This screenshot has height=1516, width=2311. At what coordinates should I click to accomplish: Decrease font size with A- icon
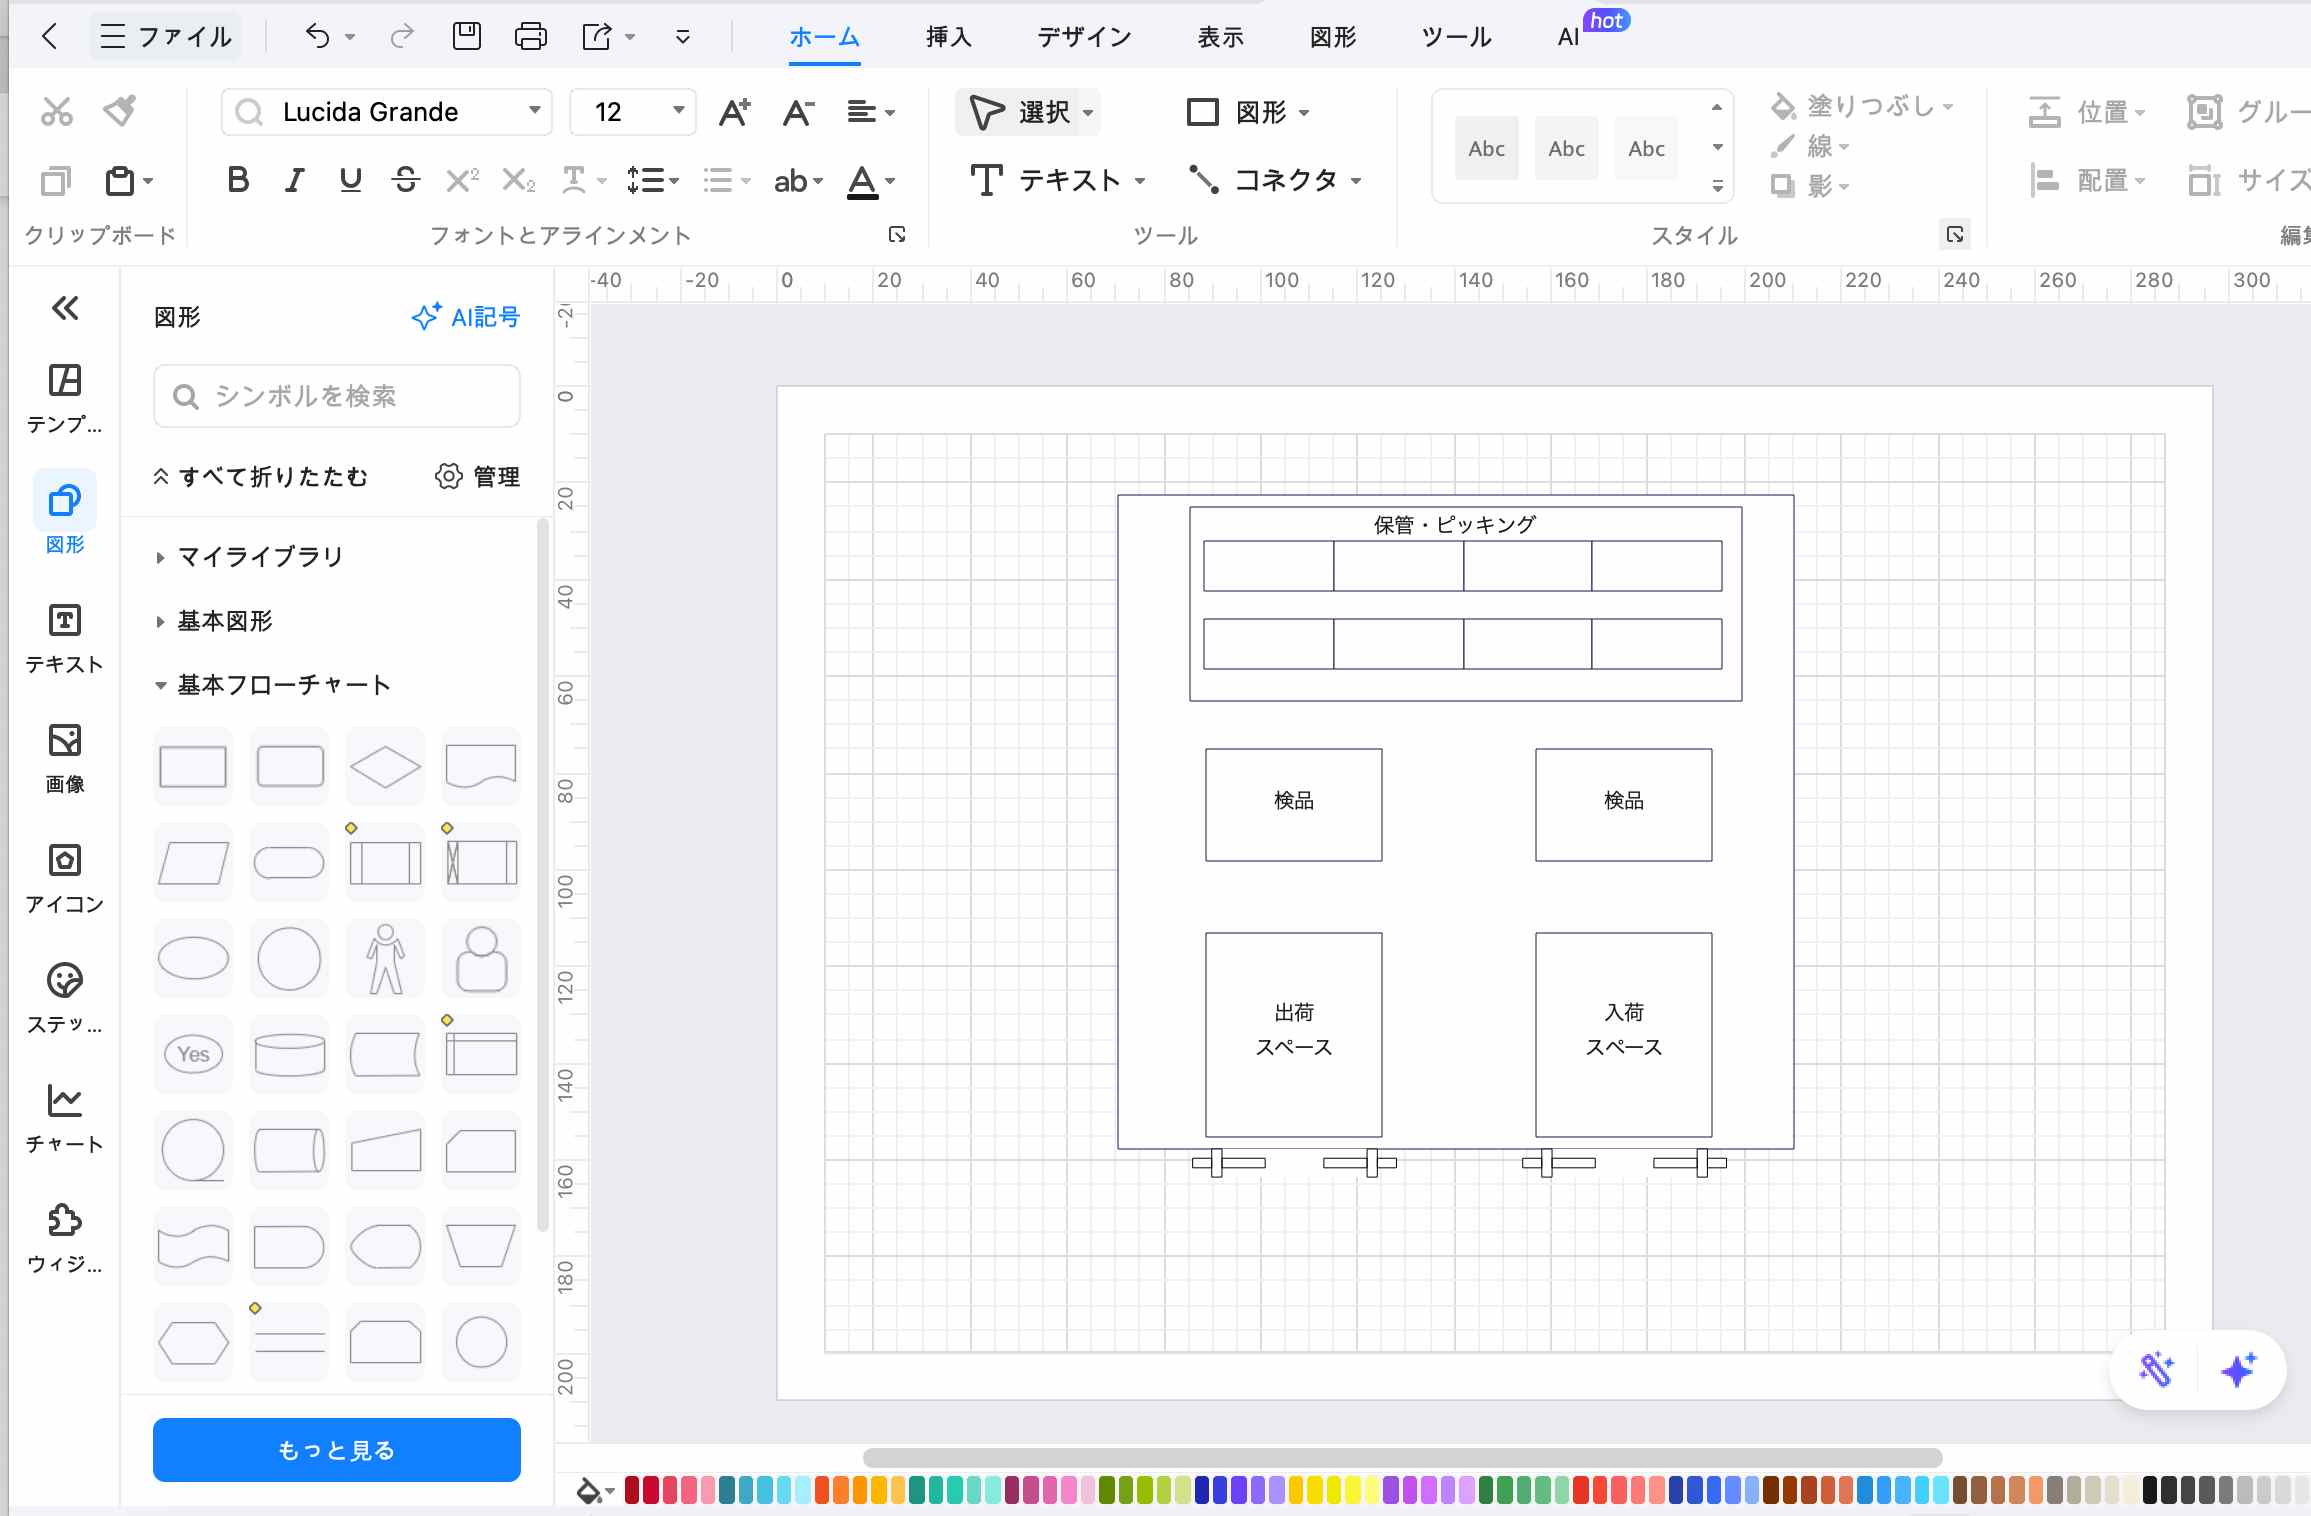(797, 112)
